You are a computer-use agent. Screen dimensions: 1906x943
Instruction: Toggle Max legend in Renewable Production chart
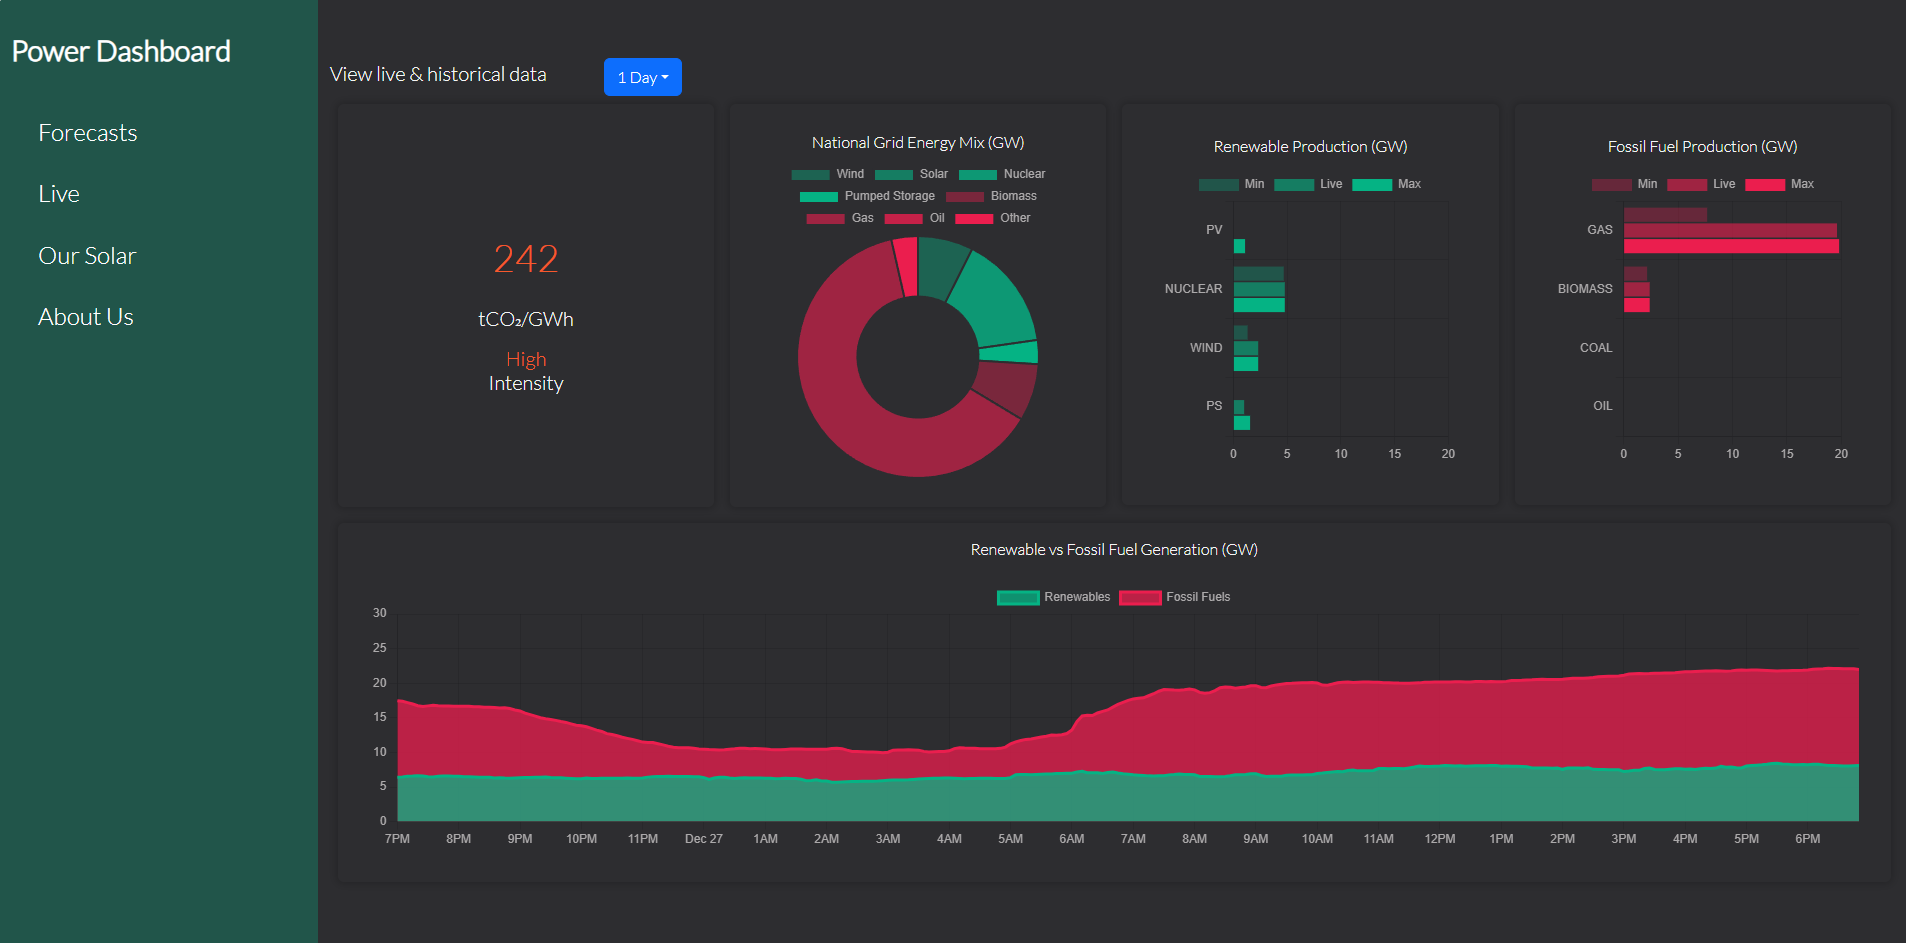[1390, 184]
